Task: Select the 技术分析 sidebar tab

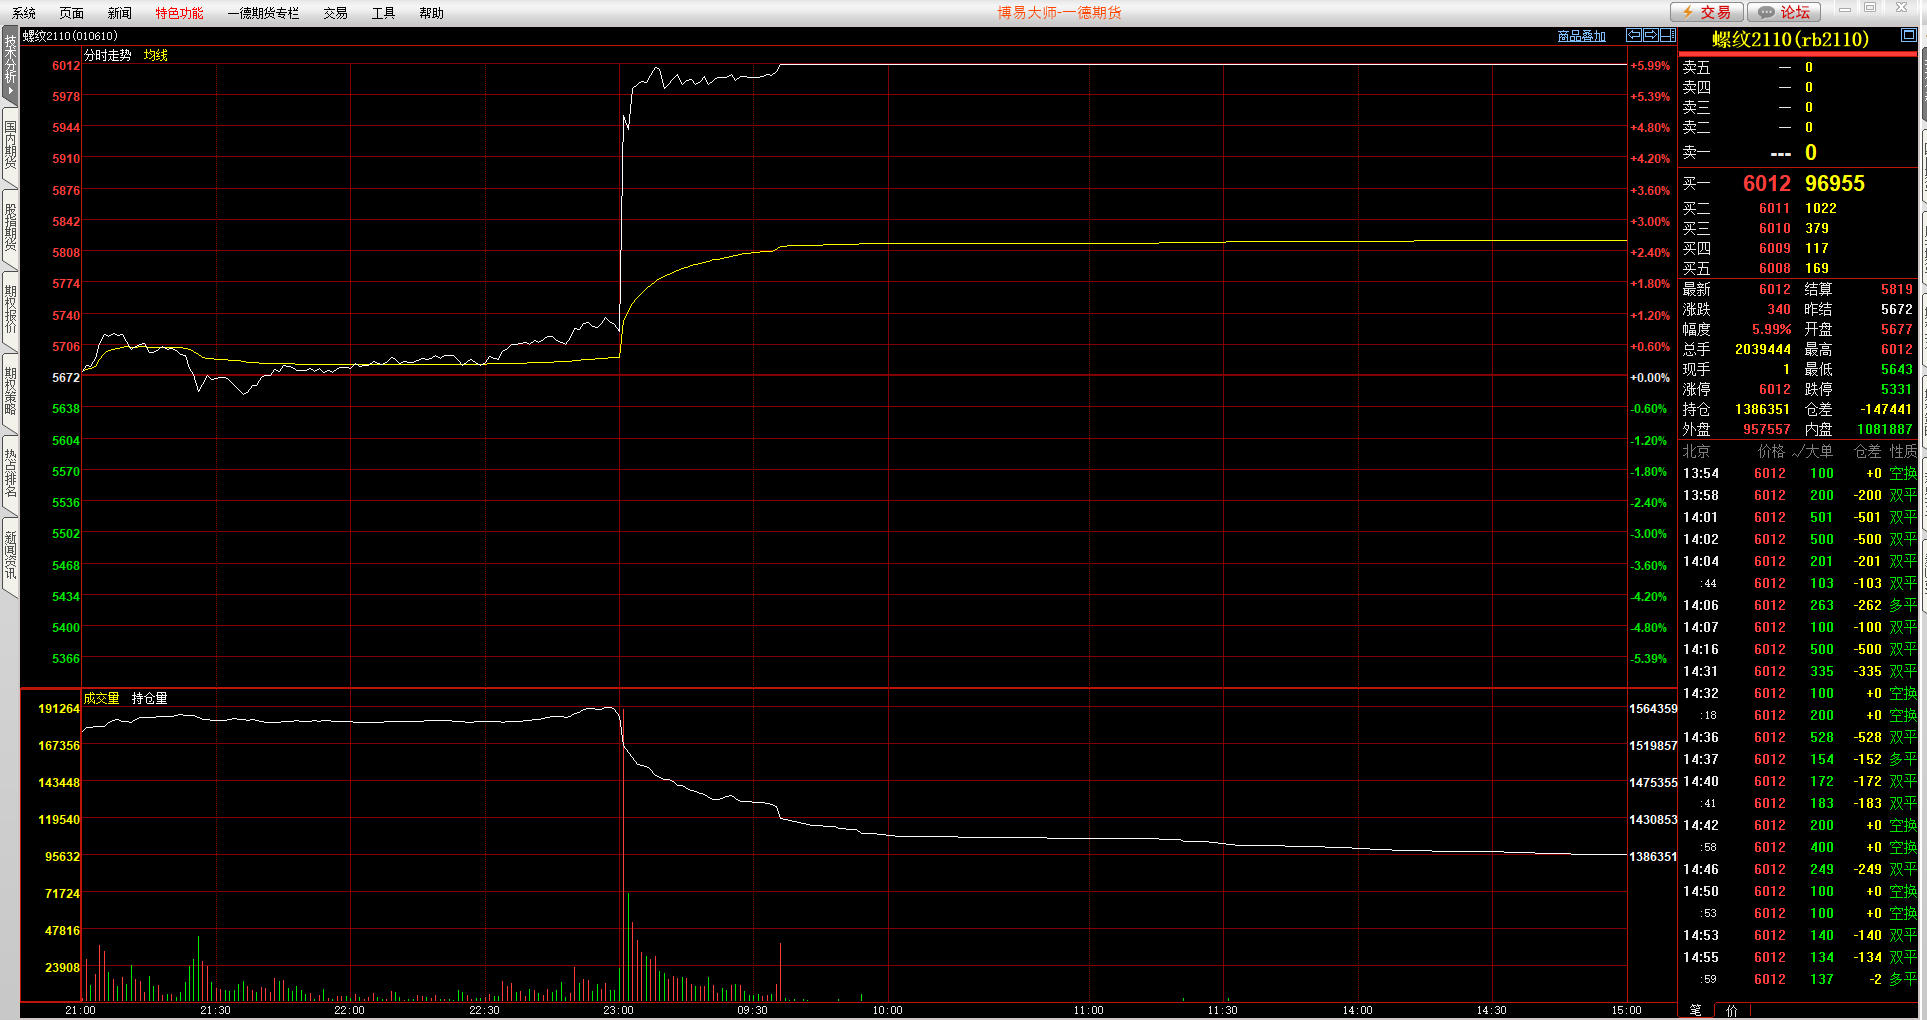Action: (x=10, y=66)
